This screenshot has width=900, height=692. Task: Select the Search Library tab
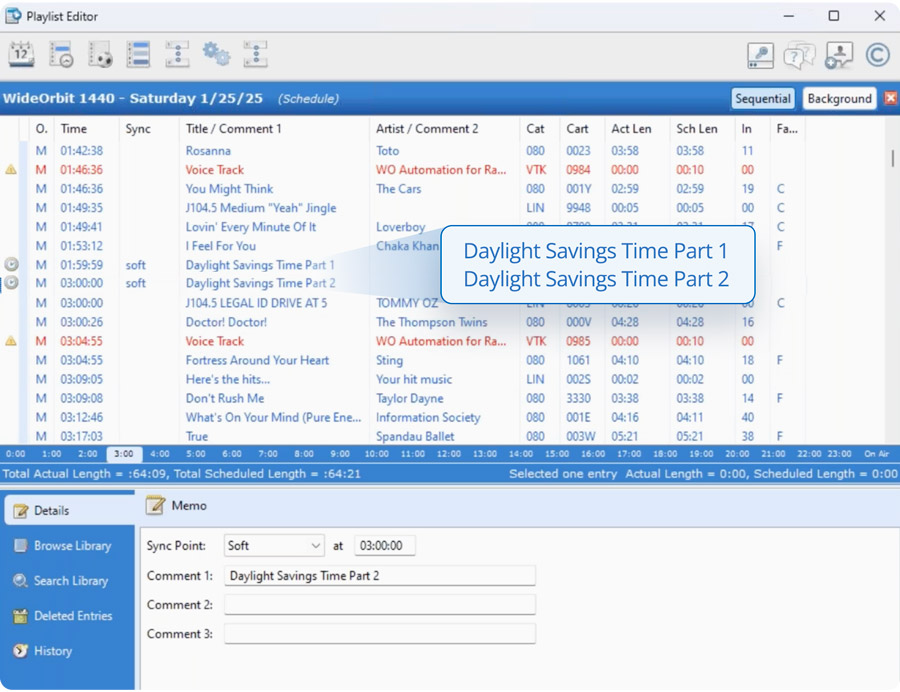click(72, 581)
